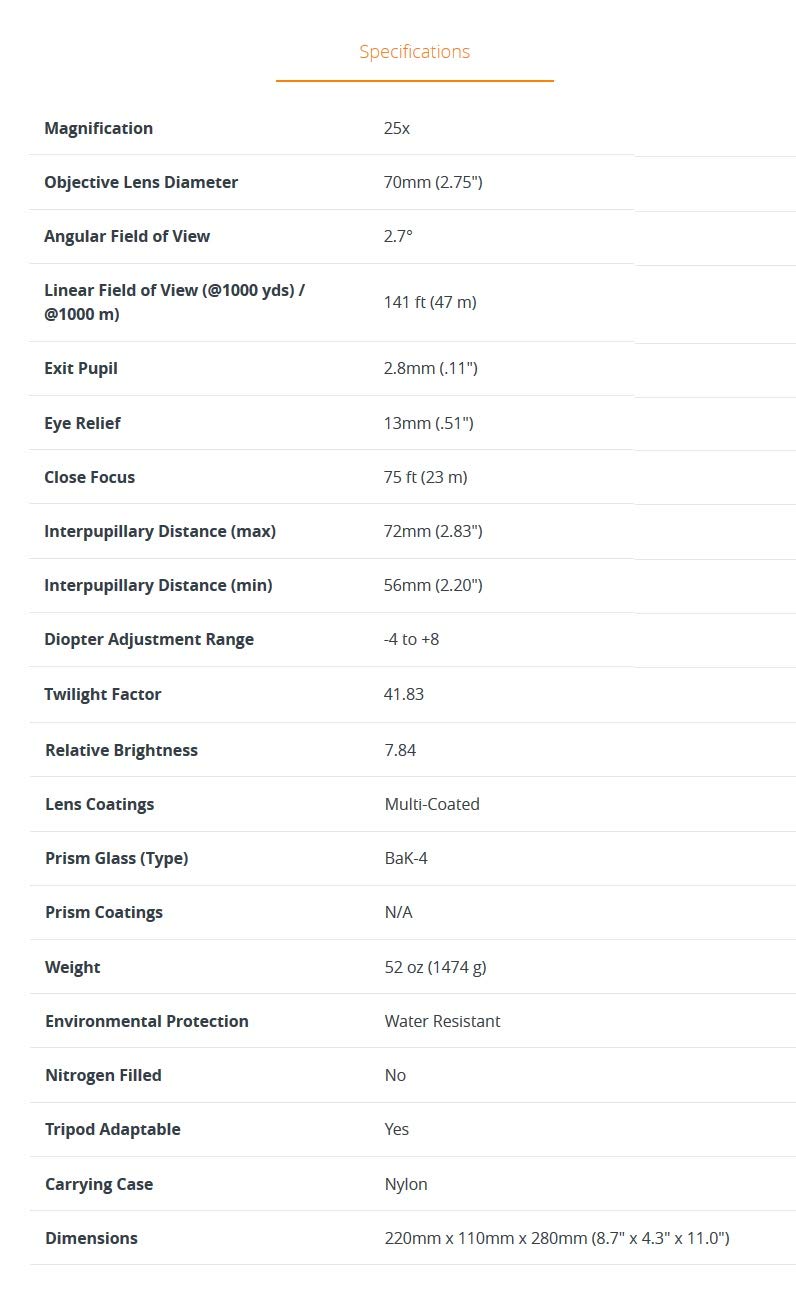796x1310 pixels.
Task: Select the Relative Brightness label
Action: (x=121, y=750)
